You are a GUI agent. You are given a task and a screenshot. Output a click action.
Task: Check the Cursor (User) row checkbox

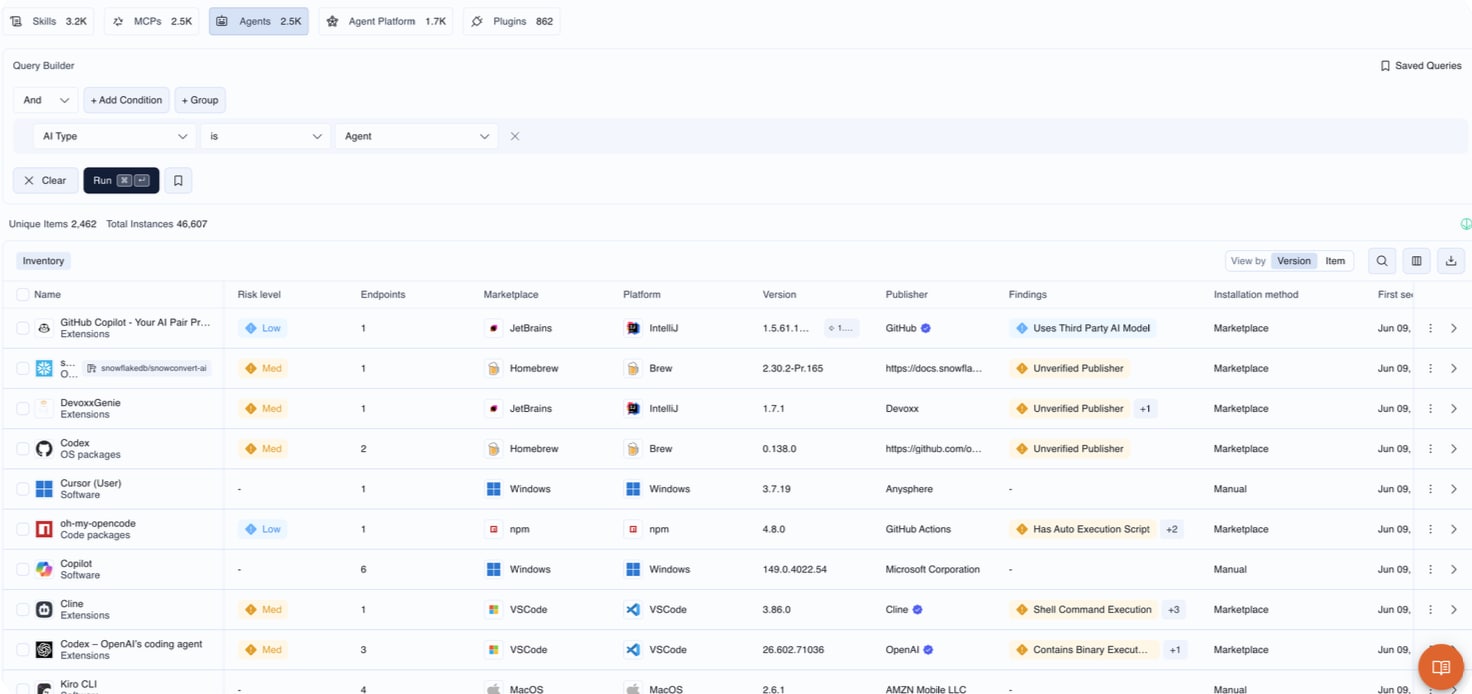pyautogui.click(x=23, y=489)
